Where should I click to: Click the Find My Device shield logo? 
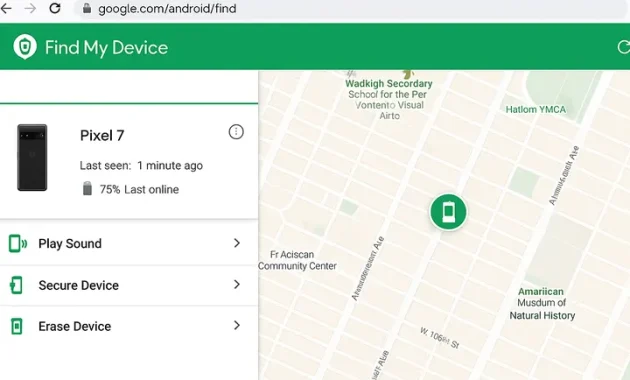[x=25, y=47]
